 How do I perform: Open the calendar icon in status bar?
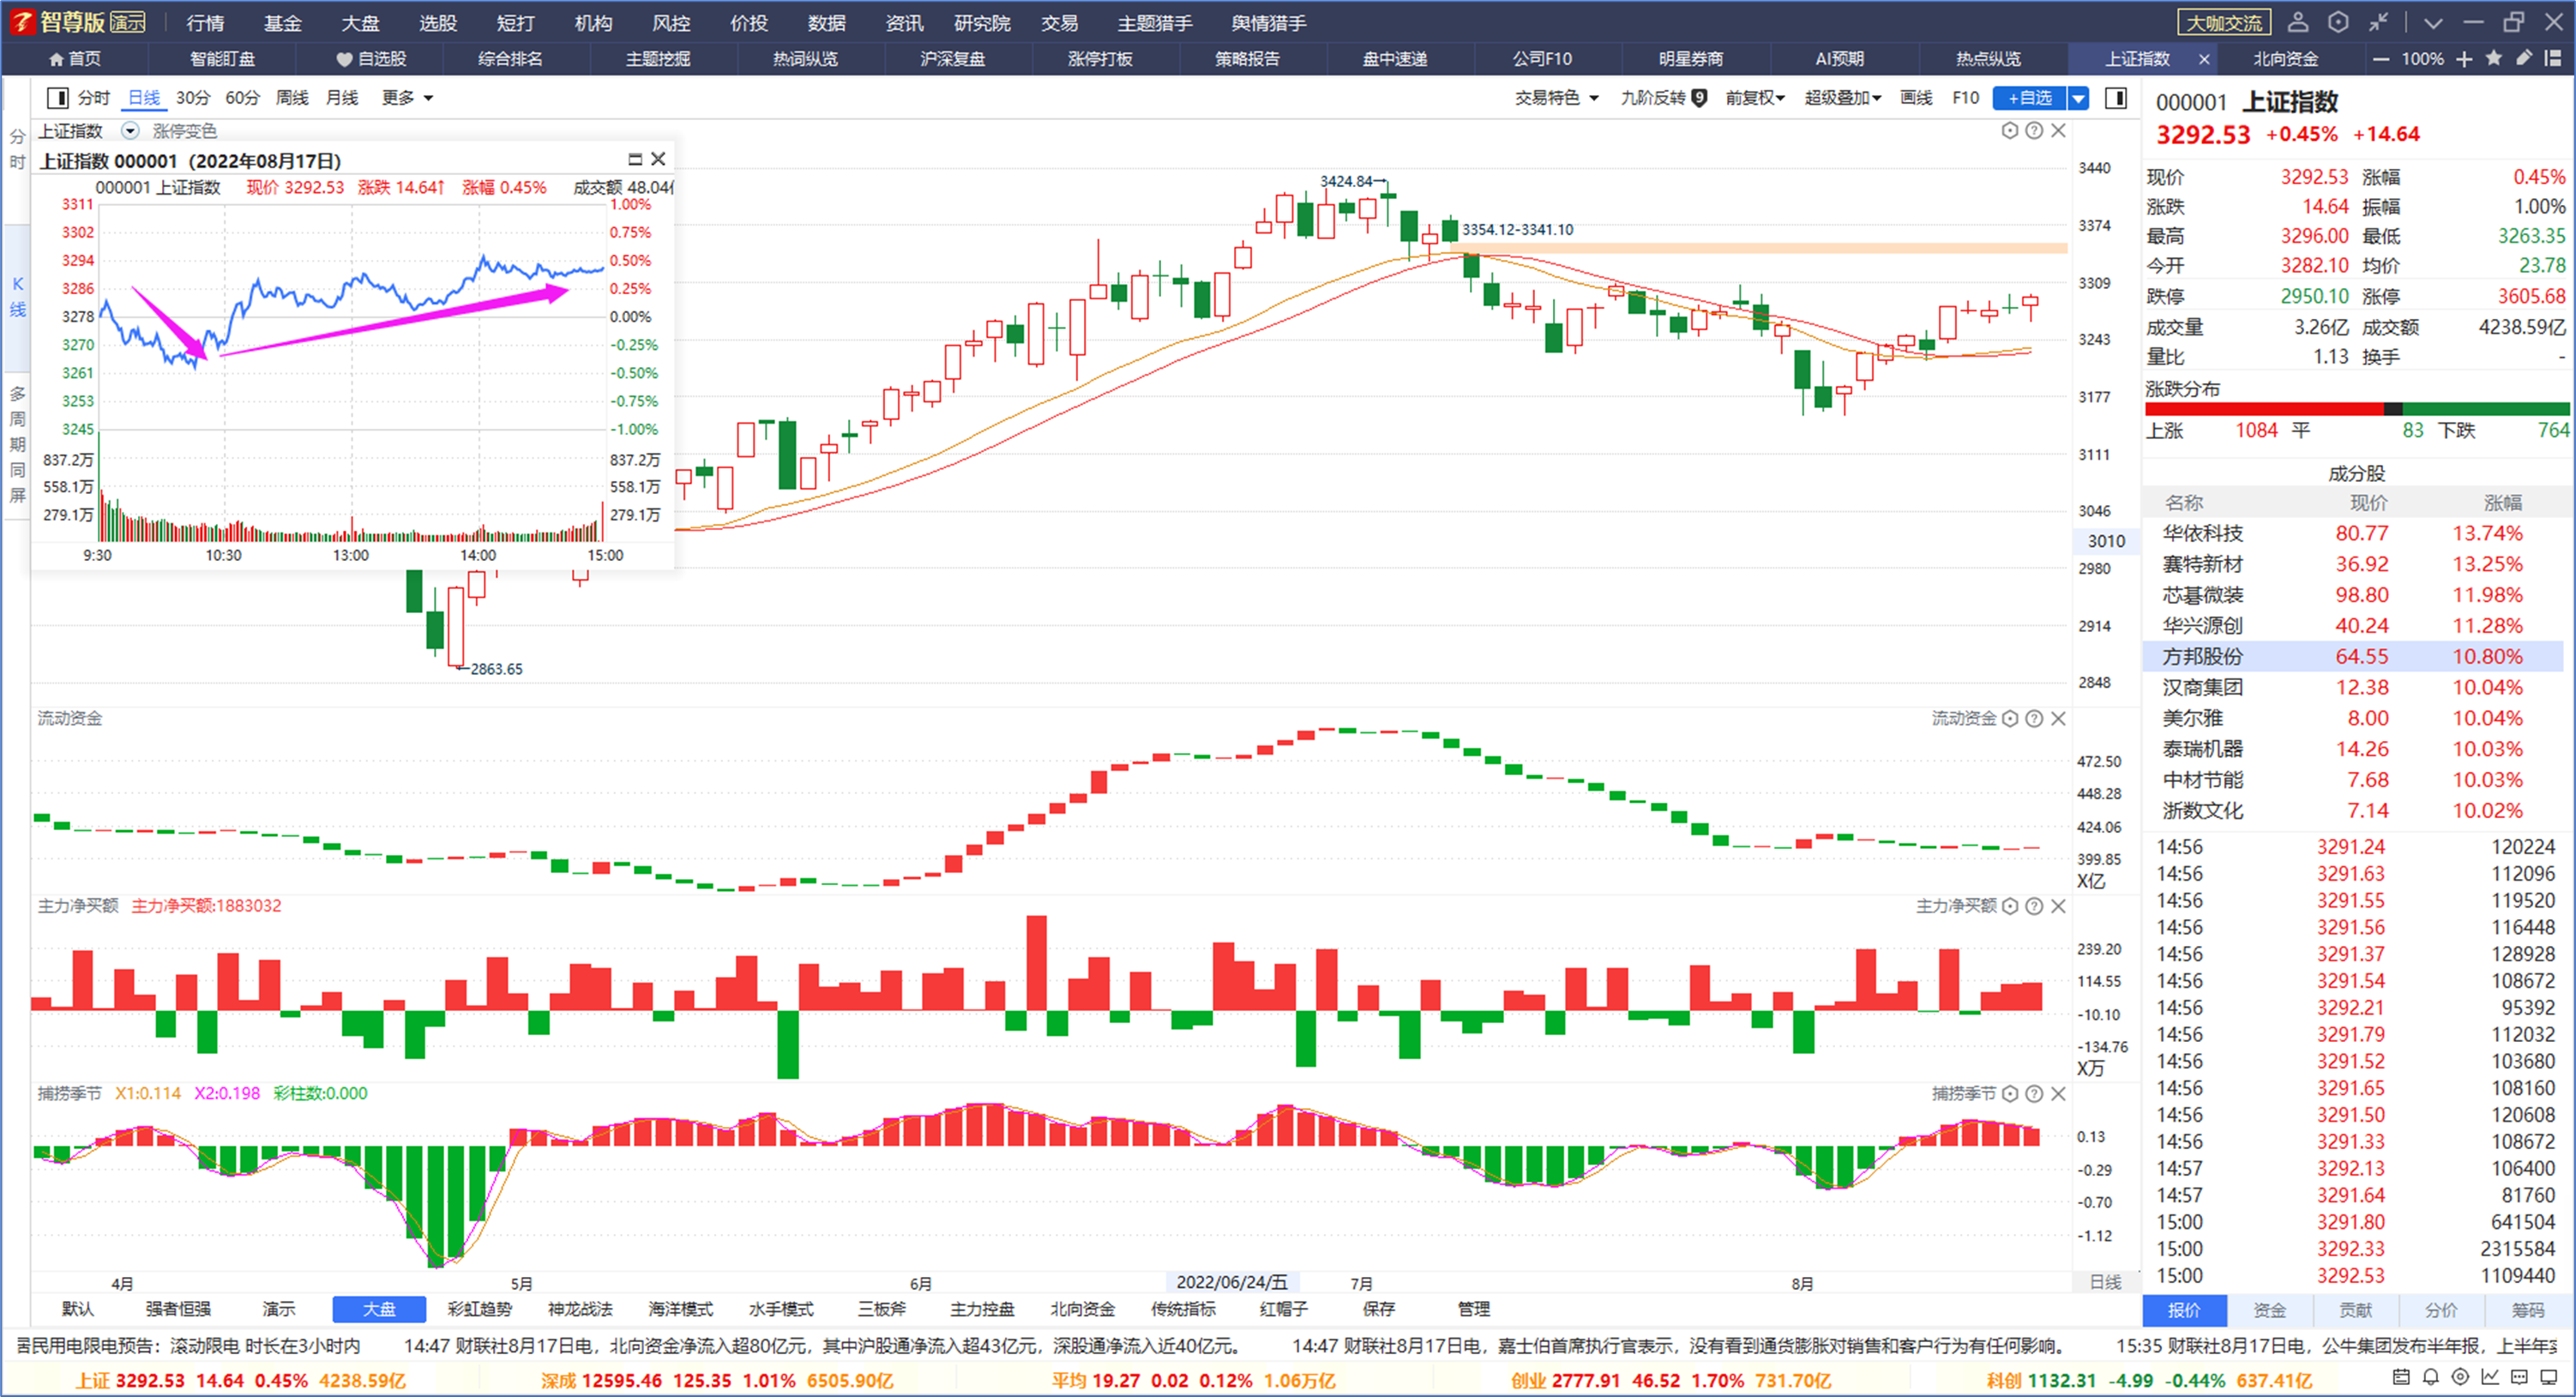point(2400,1378)
